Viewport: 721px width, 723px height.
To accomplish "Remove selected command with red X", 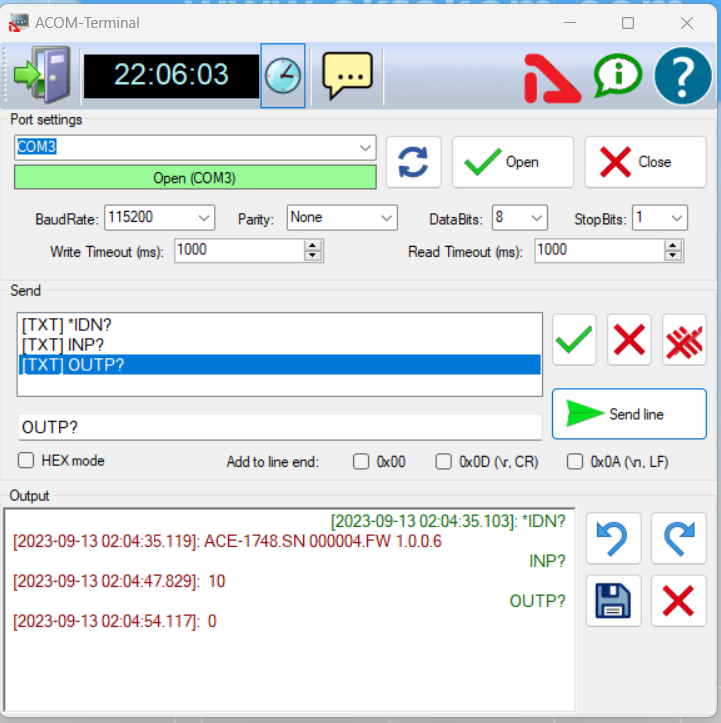I will (x=629, y=340).
